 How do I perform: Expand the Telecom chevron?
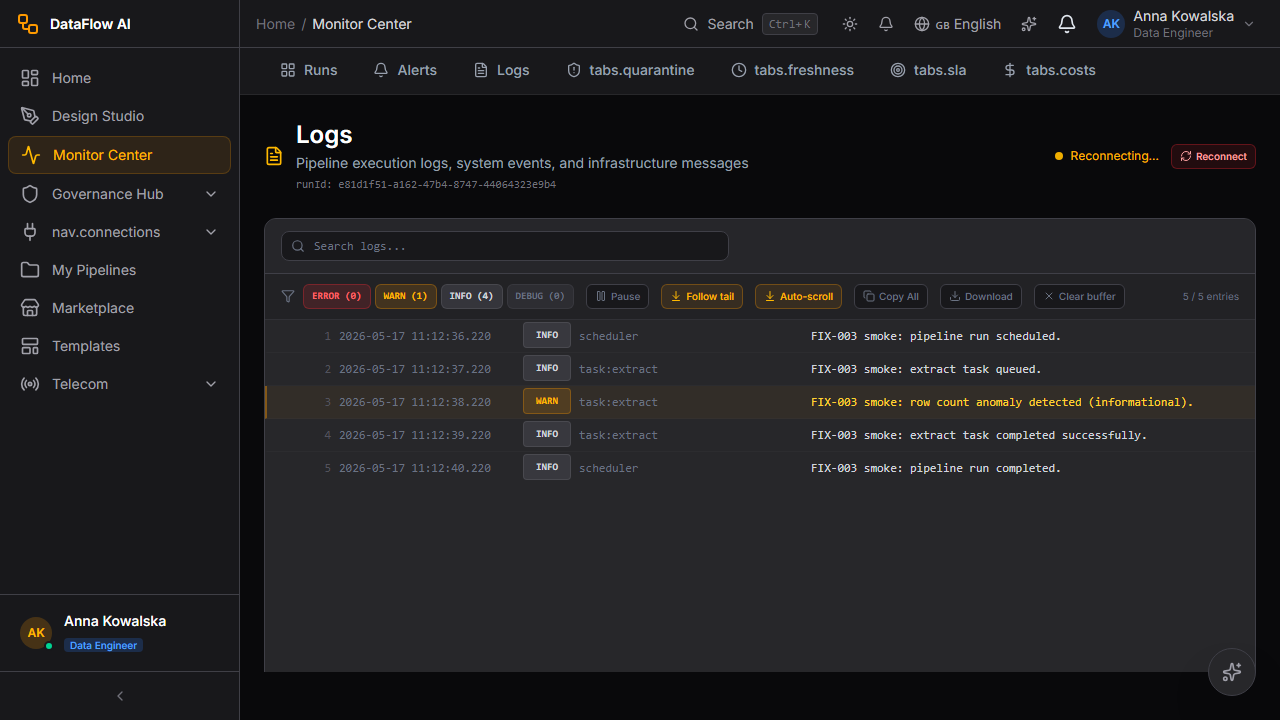[x=211, y=384]
